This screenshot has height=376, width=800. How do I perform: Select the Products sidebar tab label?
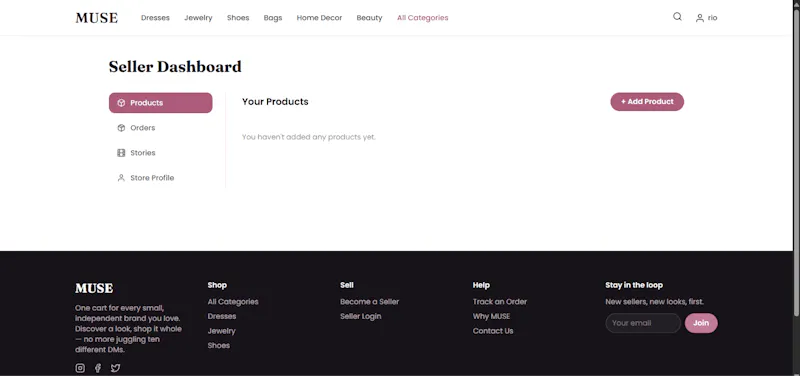[x=146, y=103]
